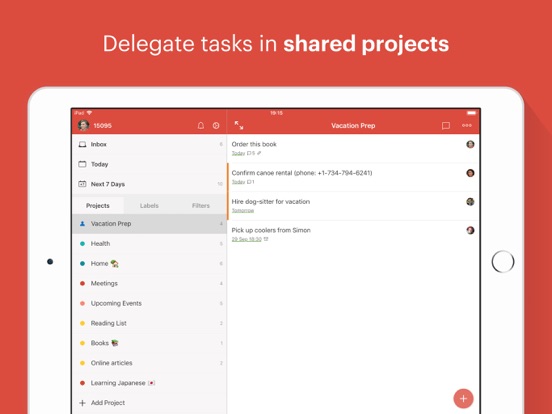Open the Health project
Image resolution: width=552 pixels, height=414 pixels.
tap(150, 244)
